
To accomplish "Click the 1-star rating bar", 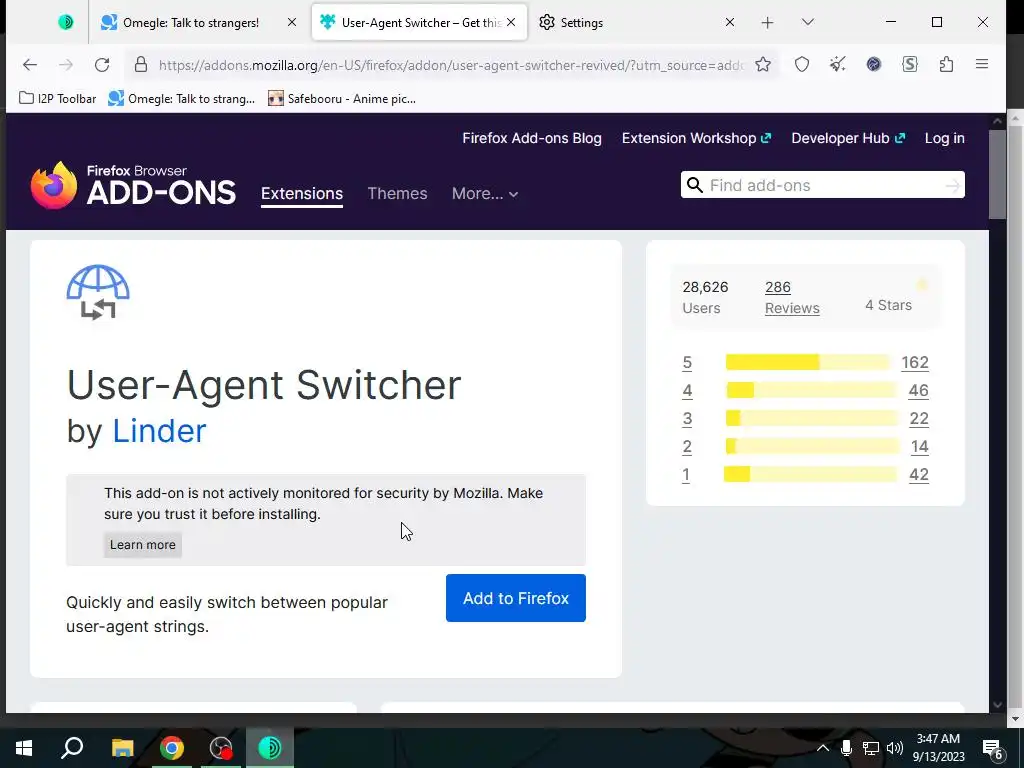I will (810, 474).
